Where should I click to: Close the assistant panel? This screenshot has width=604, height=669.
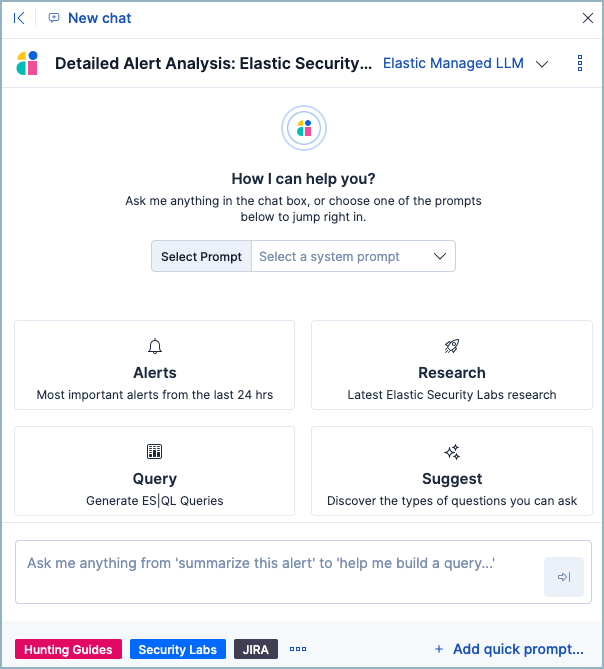point(587,18)
